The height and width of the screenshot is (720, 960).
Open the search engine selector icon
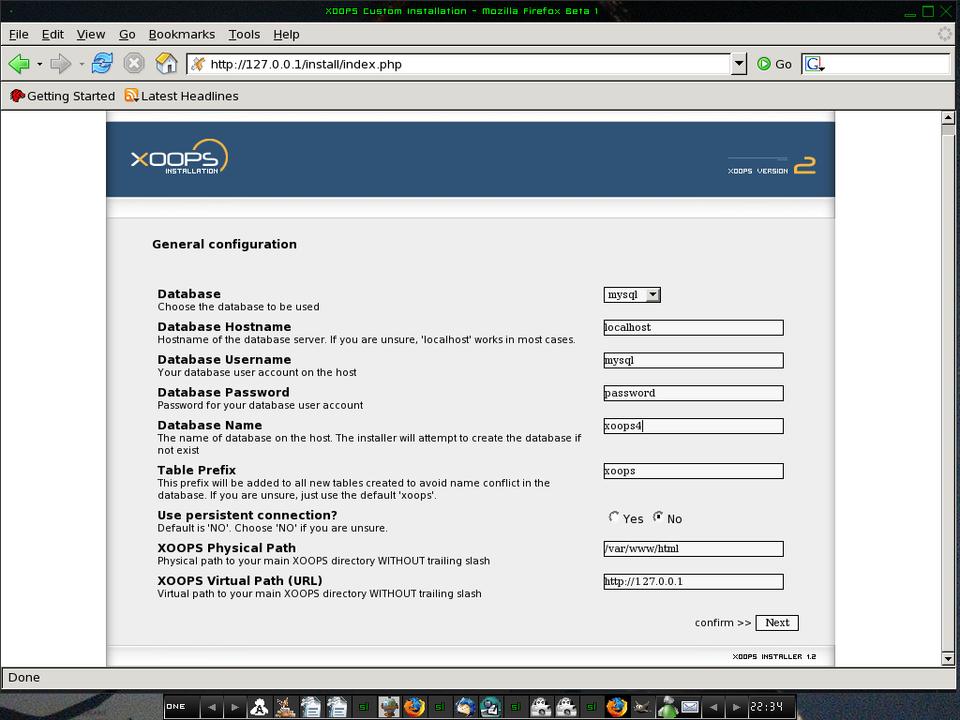tap(814, 64)
